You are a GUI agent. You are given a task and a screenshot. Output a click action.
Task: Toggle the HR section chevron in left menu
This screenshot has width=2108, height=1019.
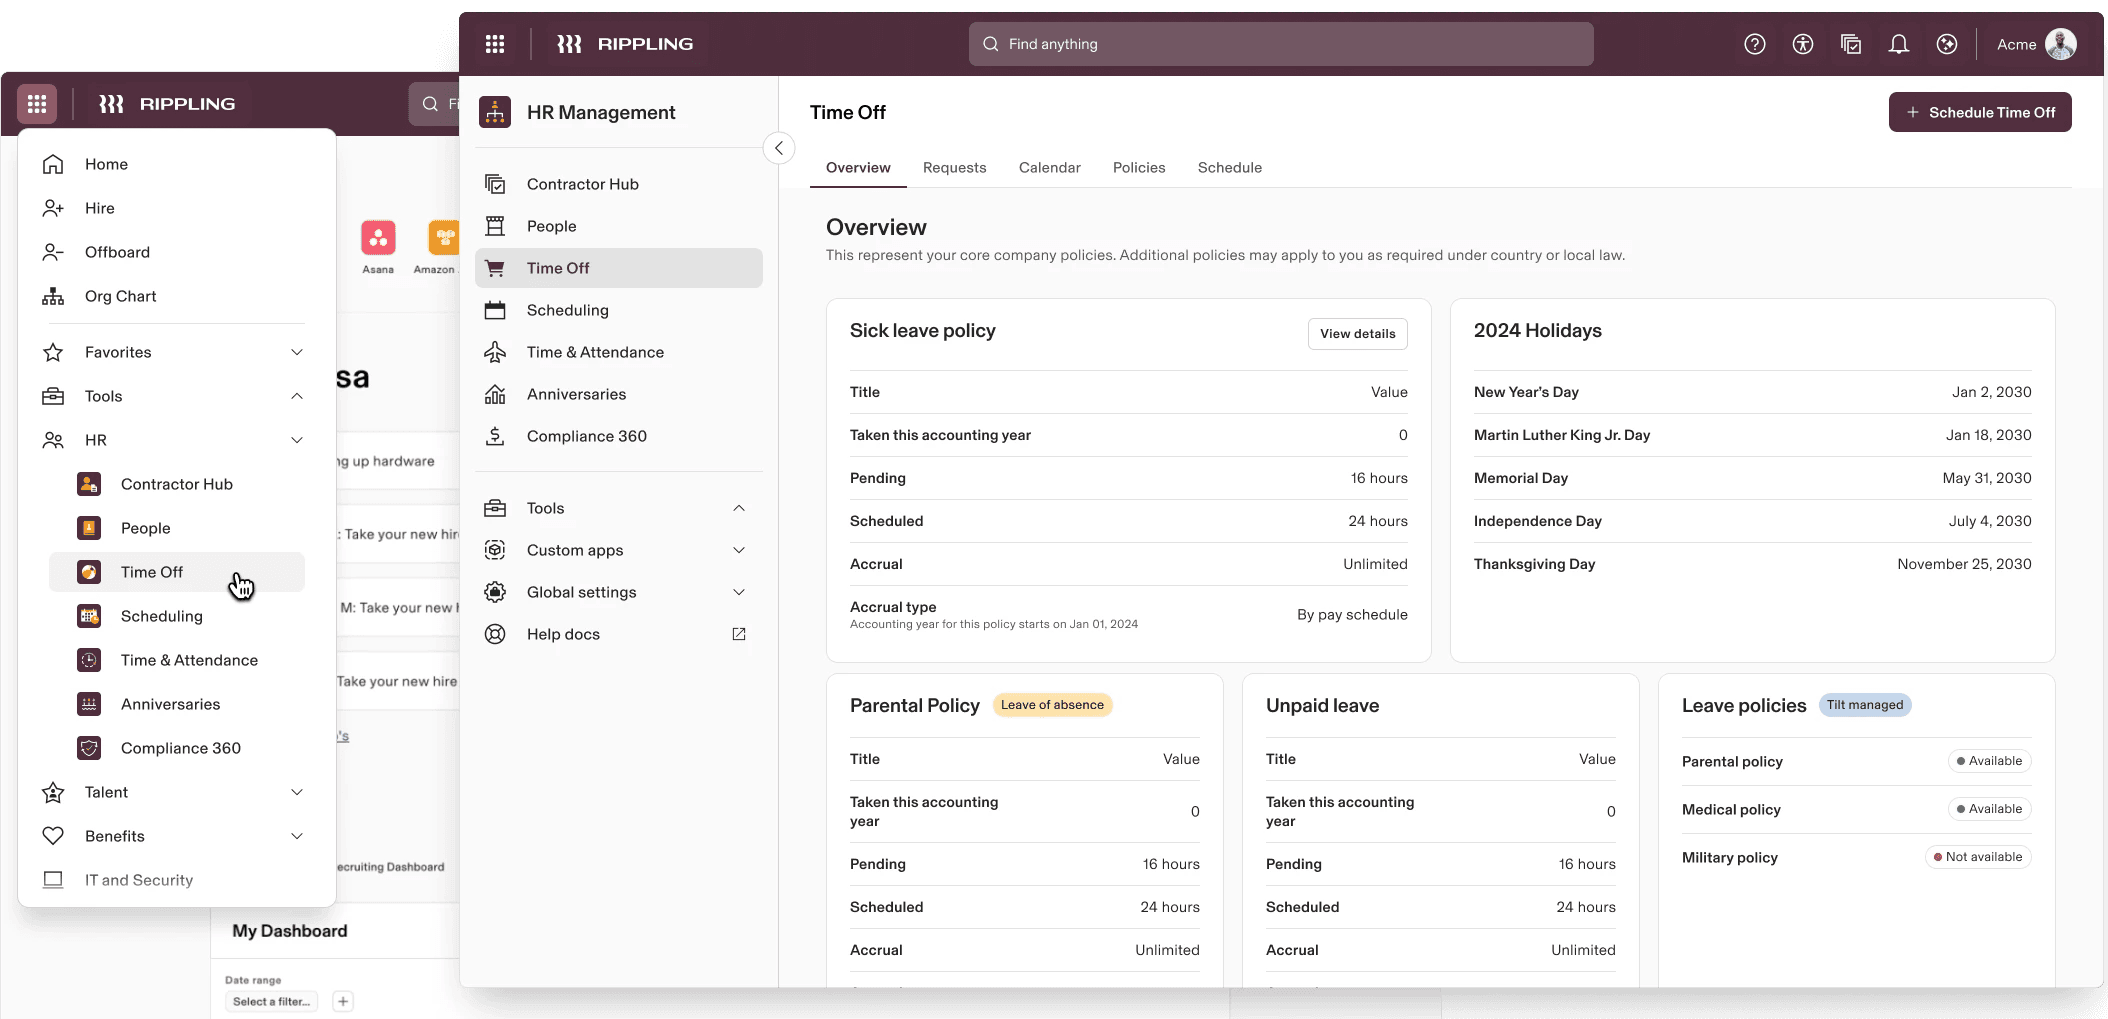[297, 440]
